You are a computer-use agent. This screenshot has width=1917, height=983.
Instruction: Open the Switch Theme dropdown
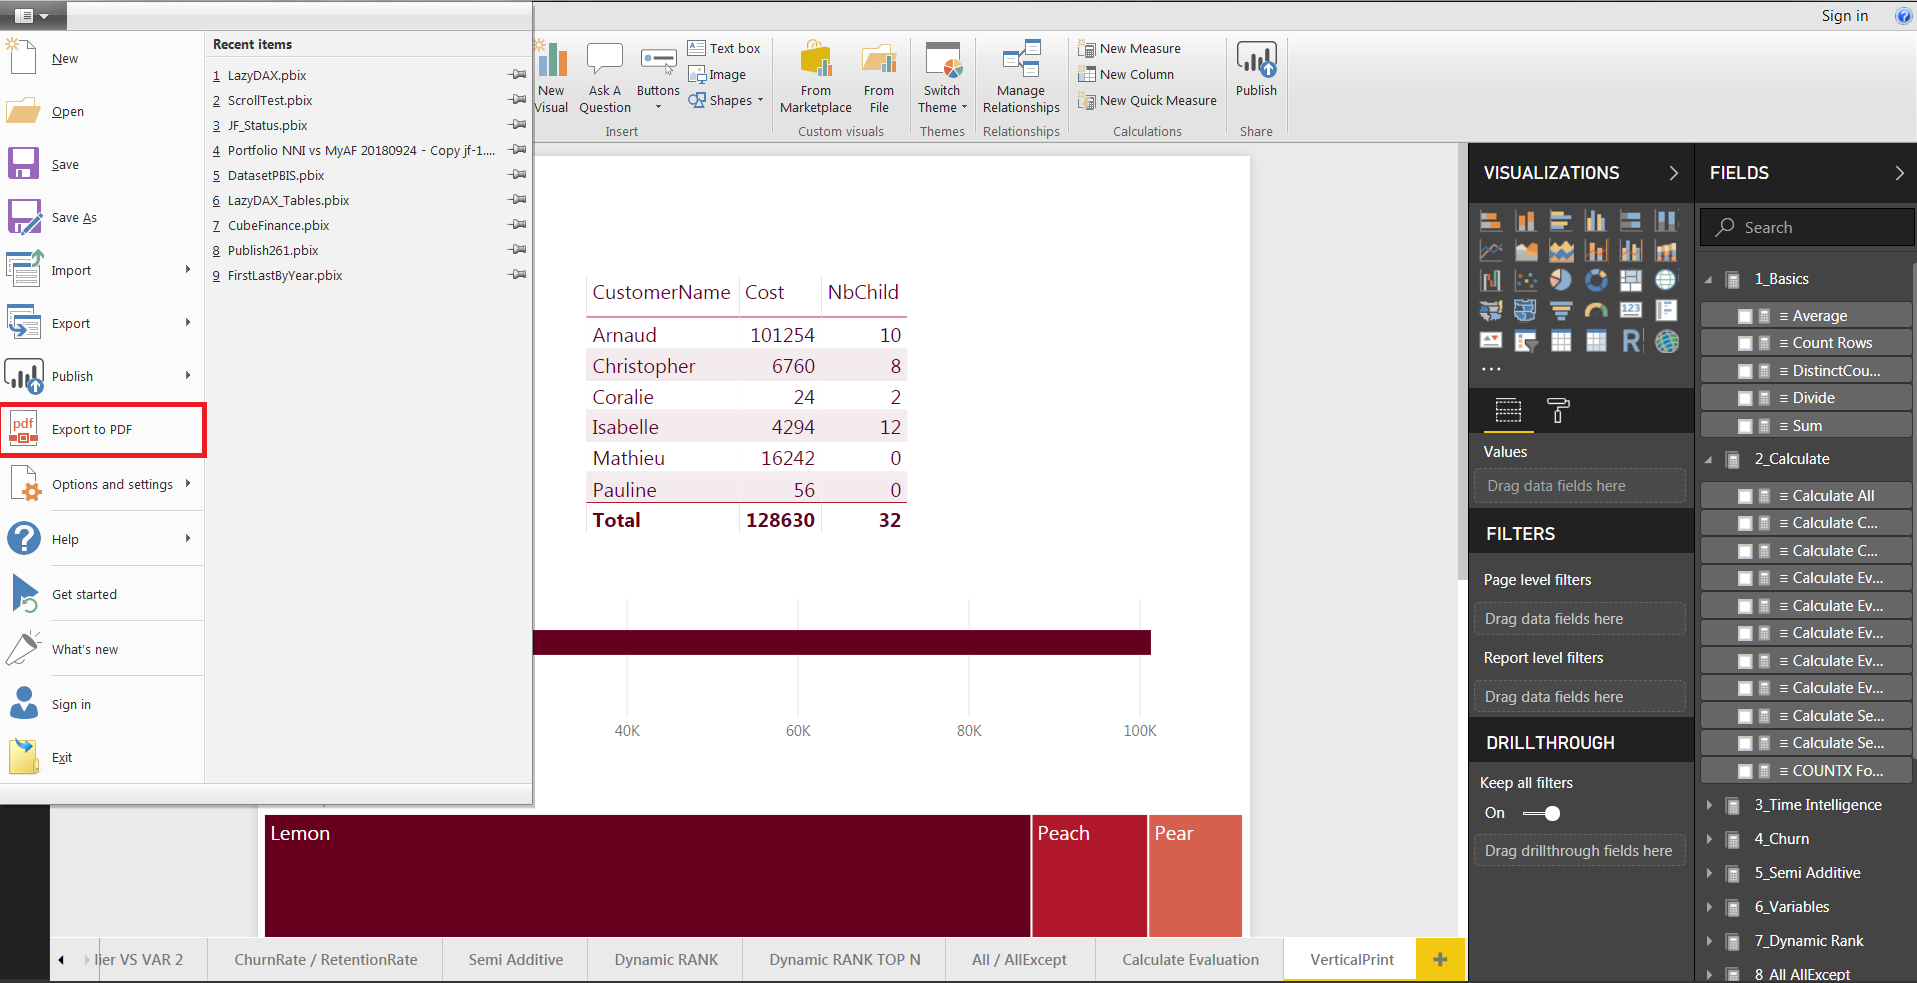(943, 78)
